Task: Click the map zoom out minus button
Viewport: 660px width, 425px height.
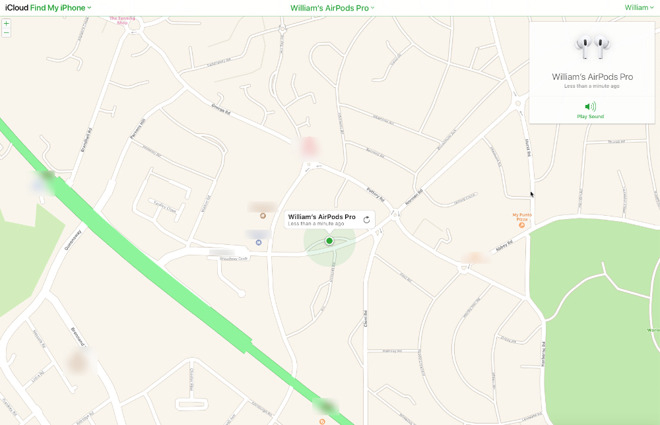Action: [6, 33]
